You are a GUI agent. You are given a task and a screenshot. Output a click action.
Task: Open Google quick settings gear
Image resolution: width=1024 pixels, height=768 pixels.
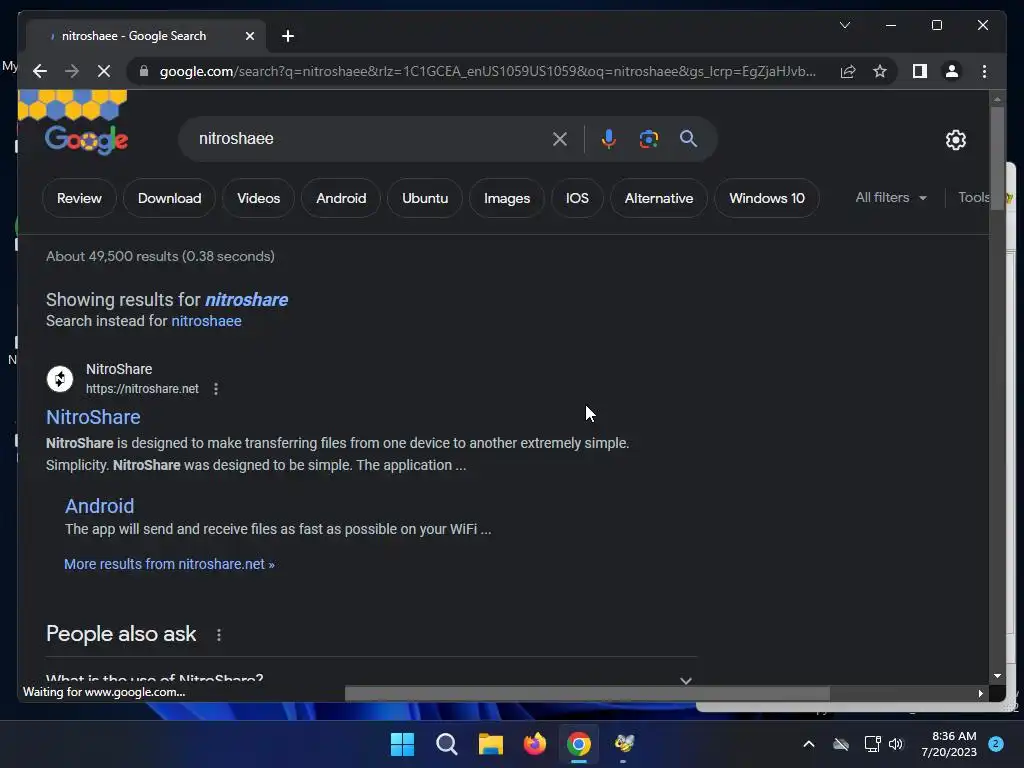pos(955,140)
